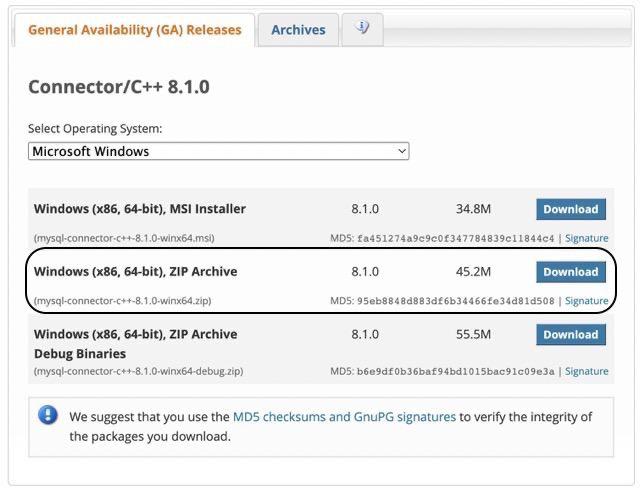Click MD5 hash starting with 95eb8848

[455, 300]
